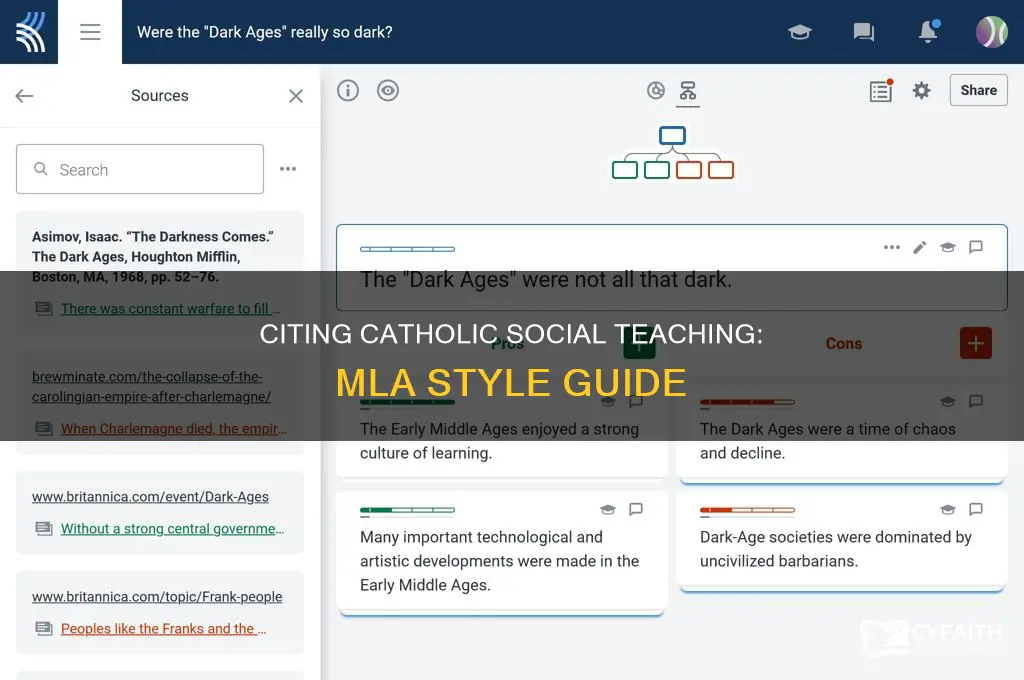Screen dimensions: 1024x680
Task: Open the user profile avatar
Action: click(x=991, y=32)
